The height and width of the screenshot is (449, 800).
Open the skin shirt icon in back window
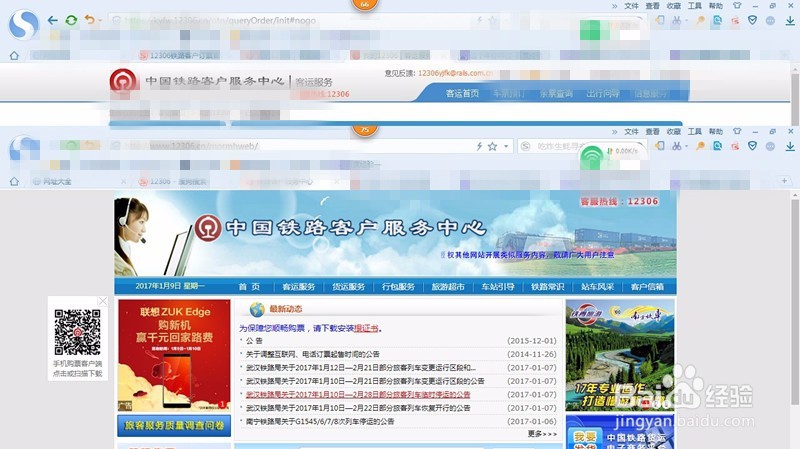click(x=737, y=6)
